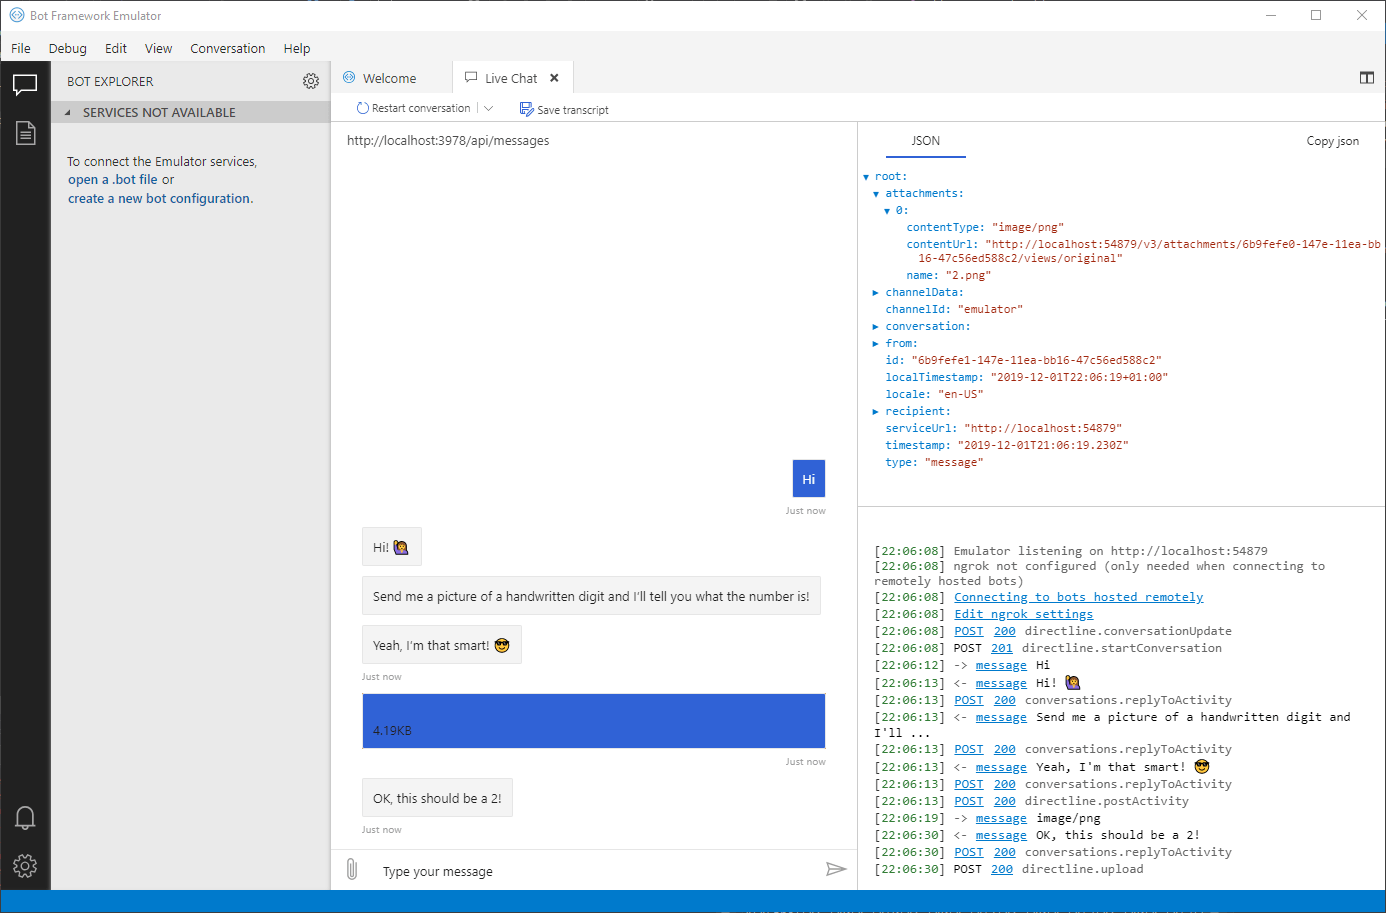Open the Bot Explorer chat icon in sidebar

(x=25, y=85)
